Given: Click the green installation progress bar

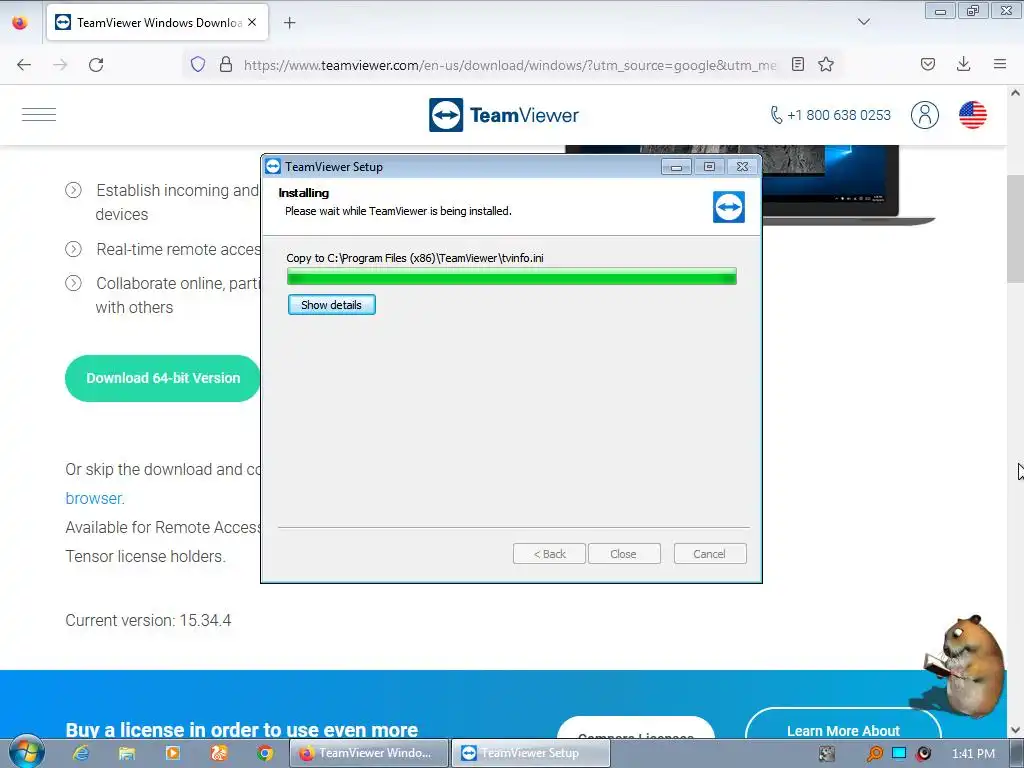Looking at the screenshot, I should (x=512, y=277).
